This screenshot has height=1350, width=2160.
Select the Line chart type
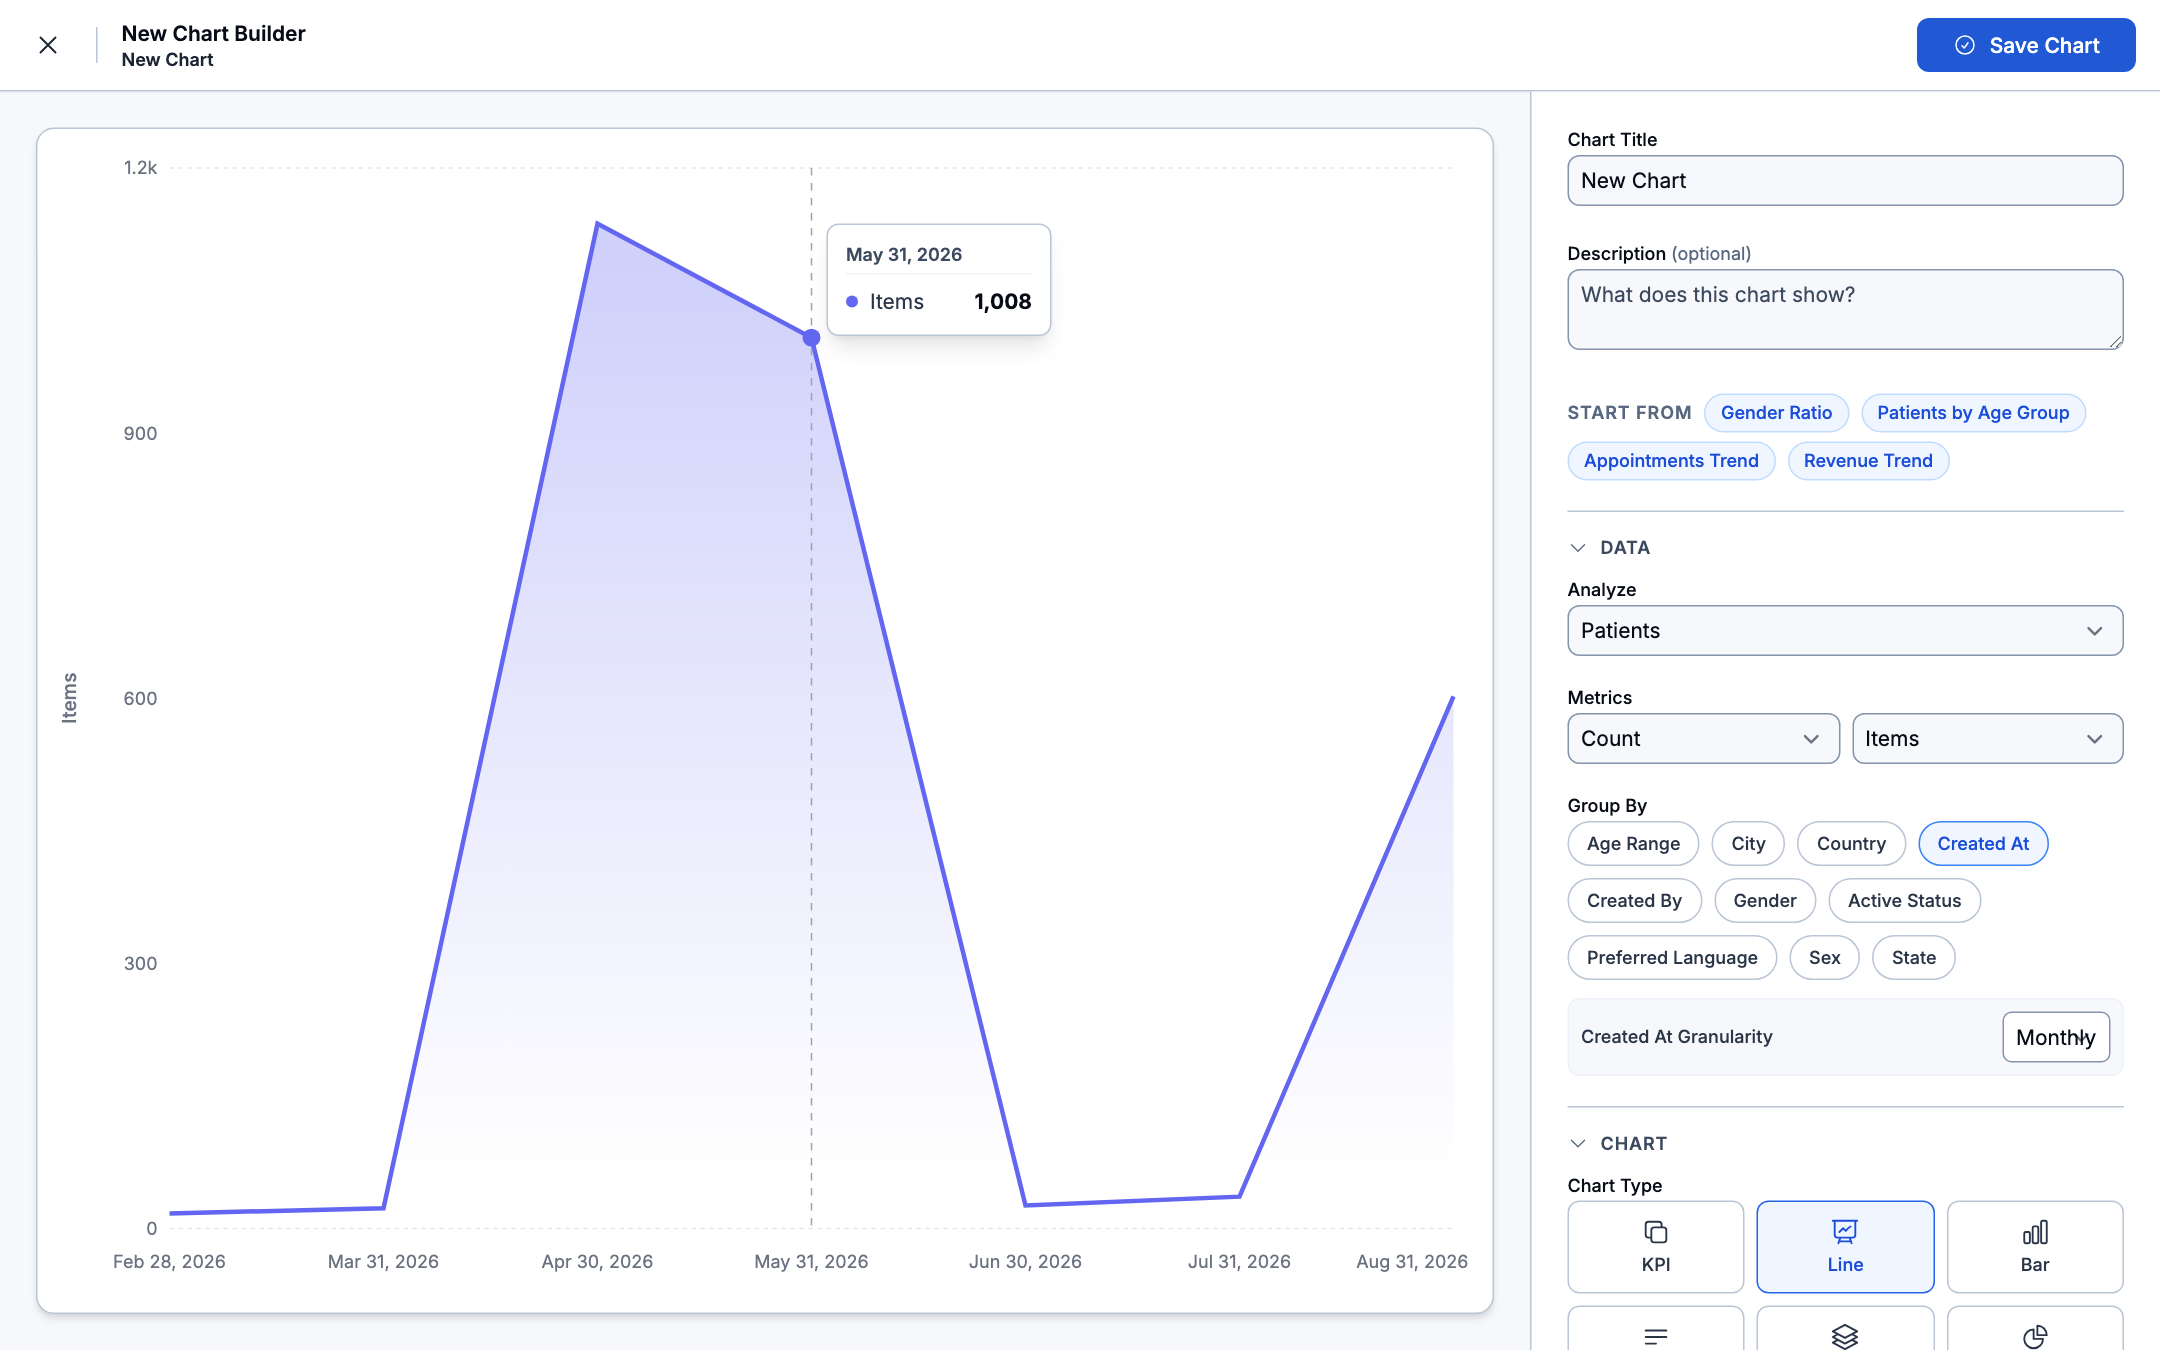pyautogui.click(x=1845, y=1247)
